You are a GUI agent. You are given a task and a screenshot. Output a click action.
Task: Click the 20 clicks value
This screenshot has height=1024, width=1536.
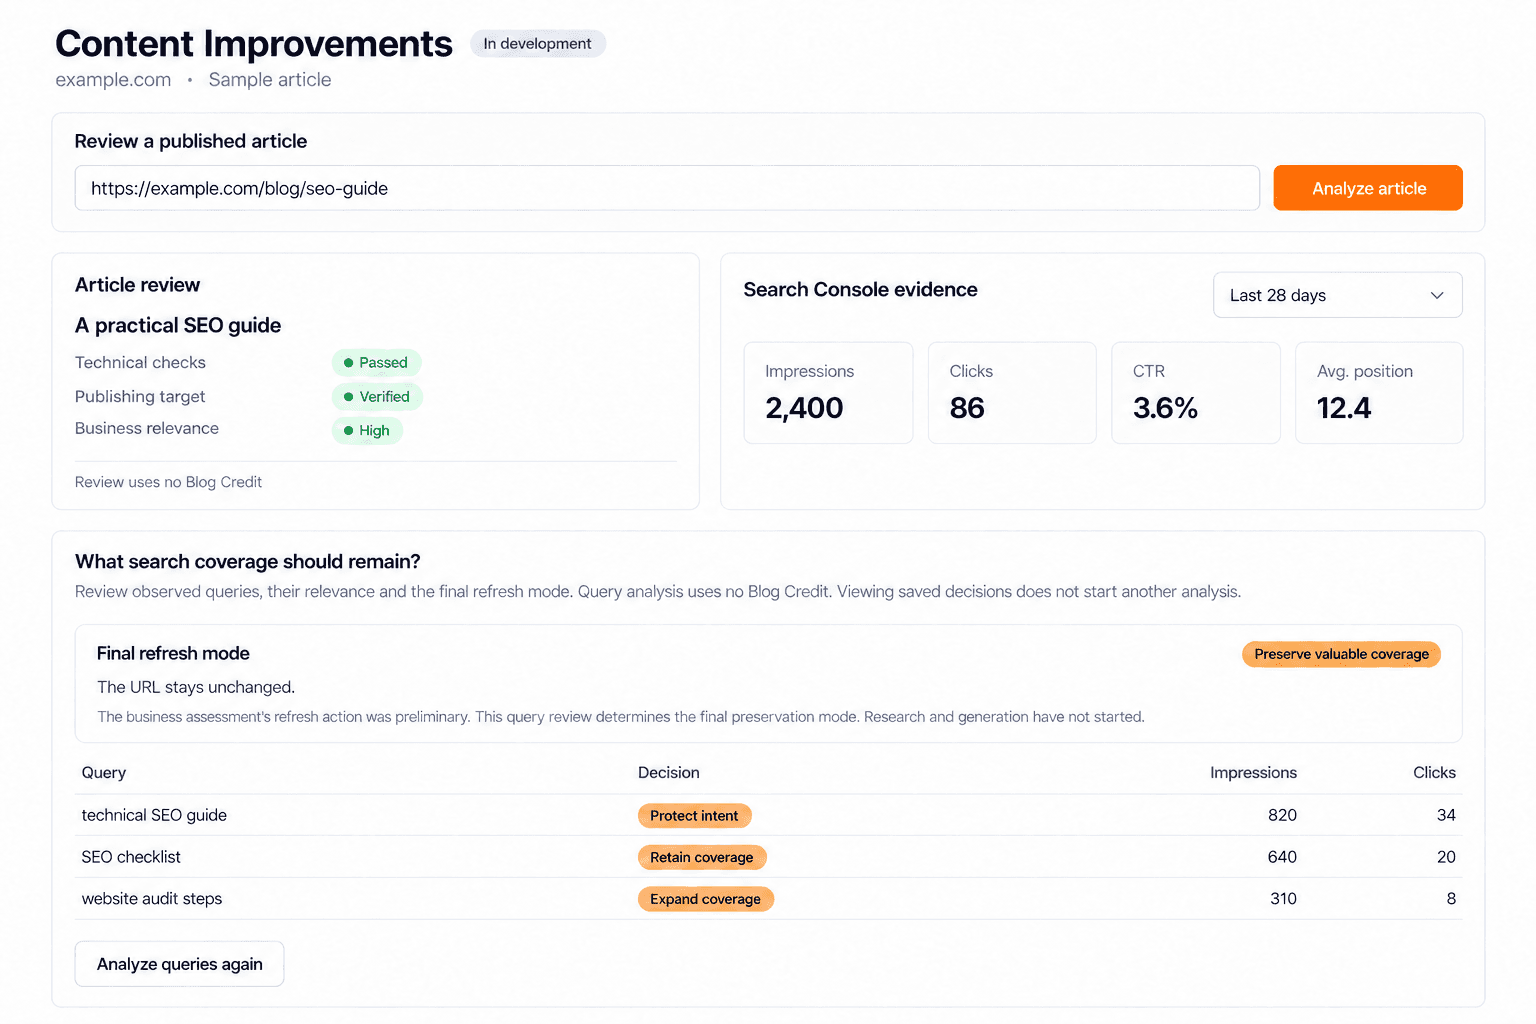(1446, 857)
